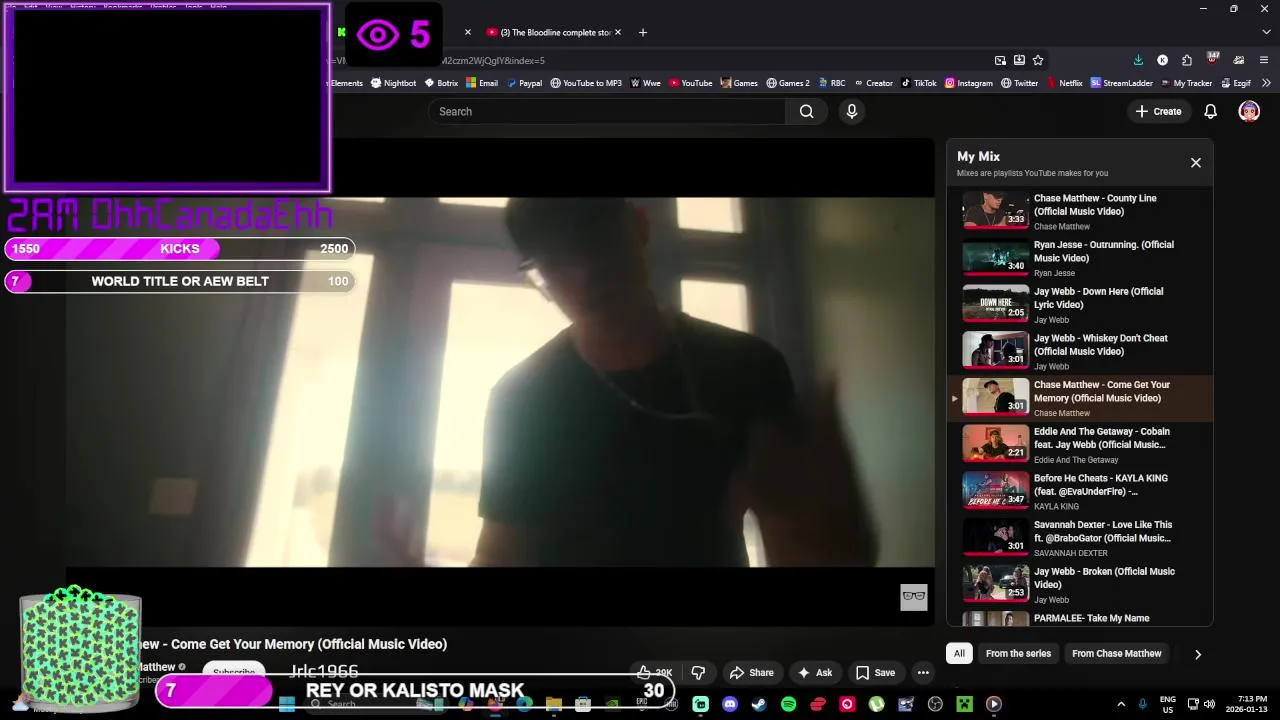Play Jay Webb Whiskey Don't Cheat video
The width and height of the screenshot is (1280, 720).
click(1079, 351)
